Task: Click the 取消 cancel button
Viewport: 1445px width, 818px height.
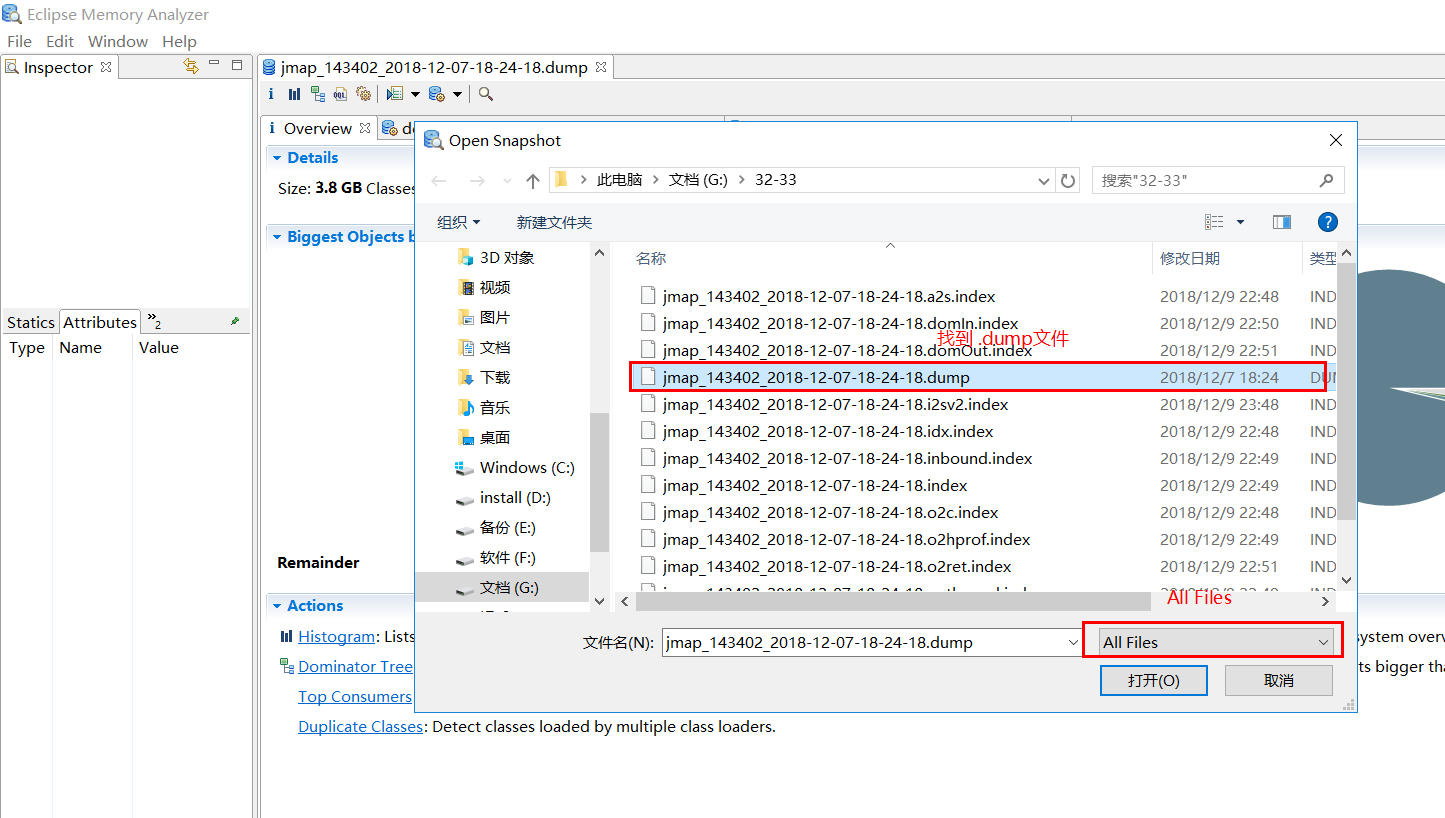Action: [1279, 680]
